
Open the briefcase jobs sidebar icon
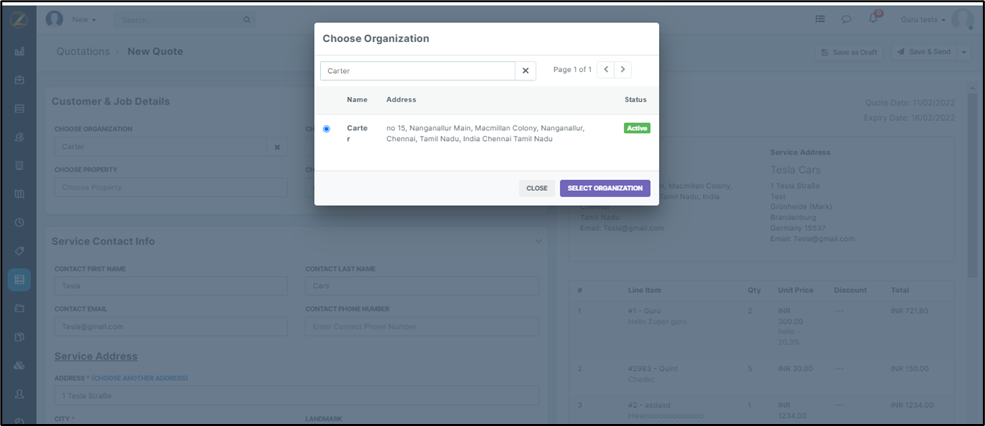(x=19, y=80)
